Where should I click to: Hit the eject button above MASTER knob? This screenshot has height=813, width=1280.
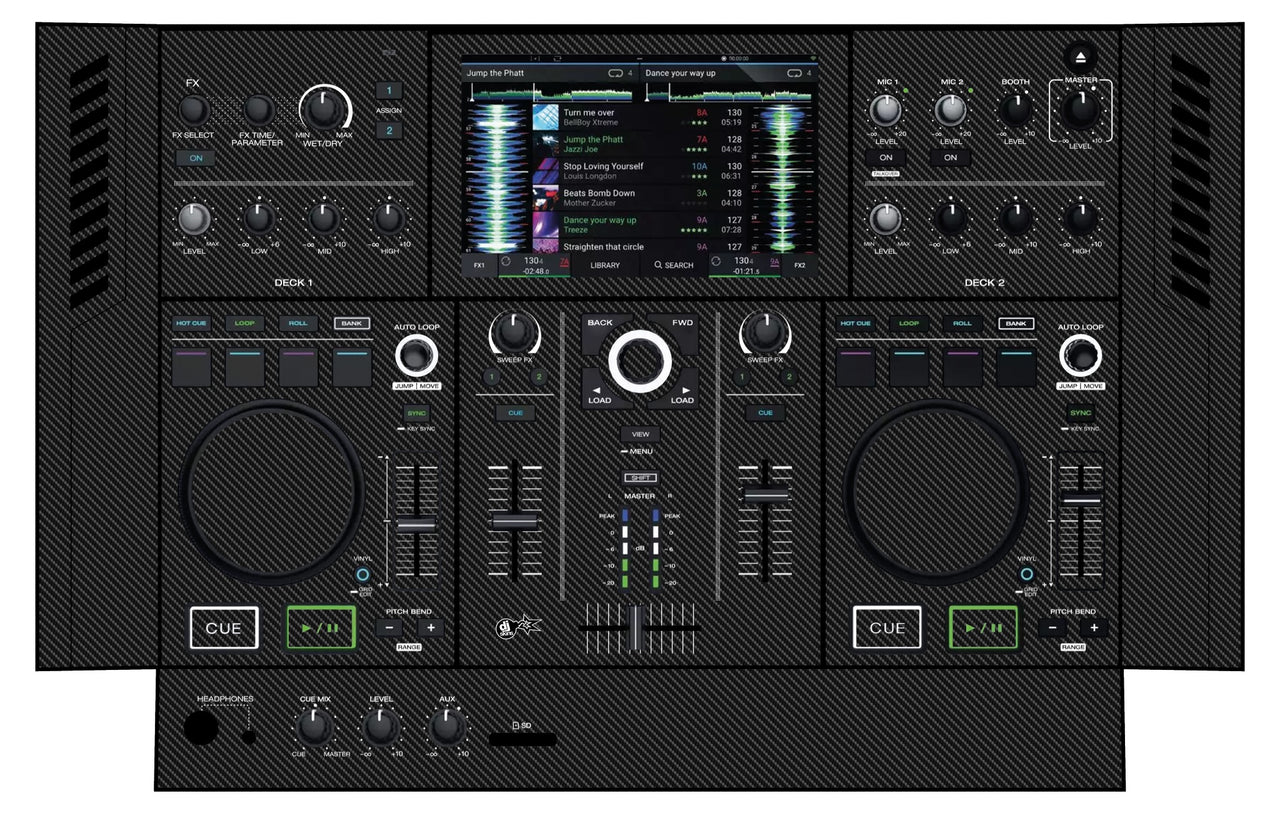click(1081, 56)
